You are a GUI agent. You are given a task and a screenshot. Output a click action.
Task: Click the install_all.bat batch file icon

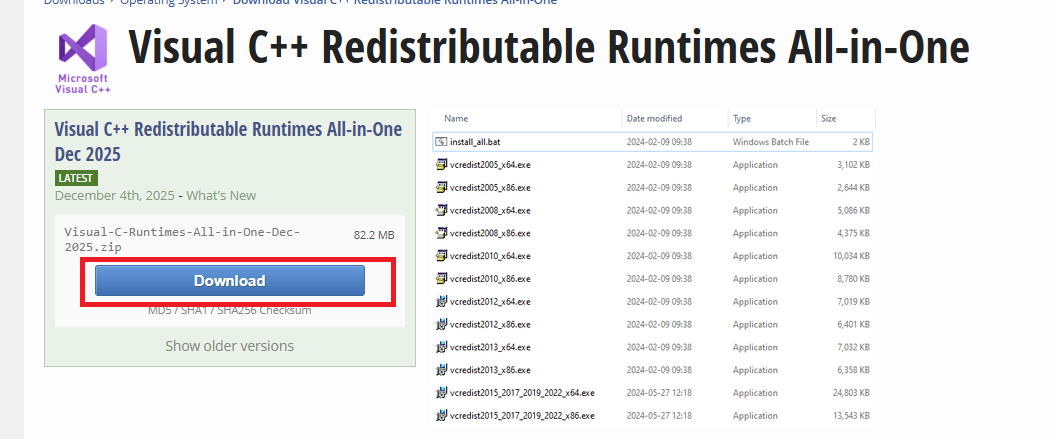(441, 142)
